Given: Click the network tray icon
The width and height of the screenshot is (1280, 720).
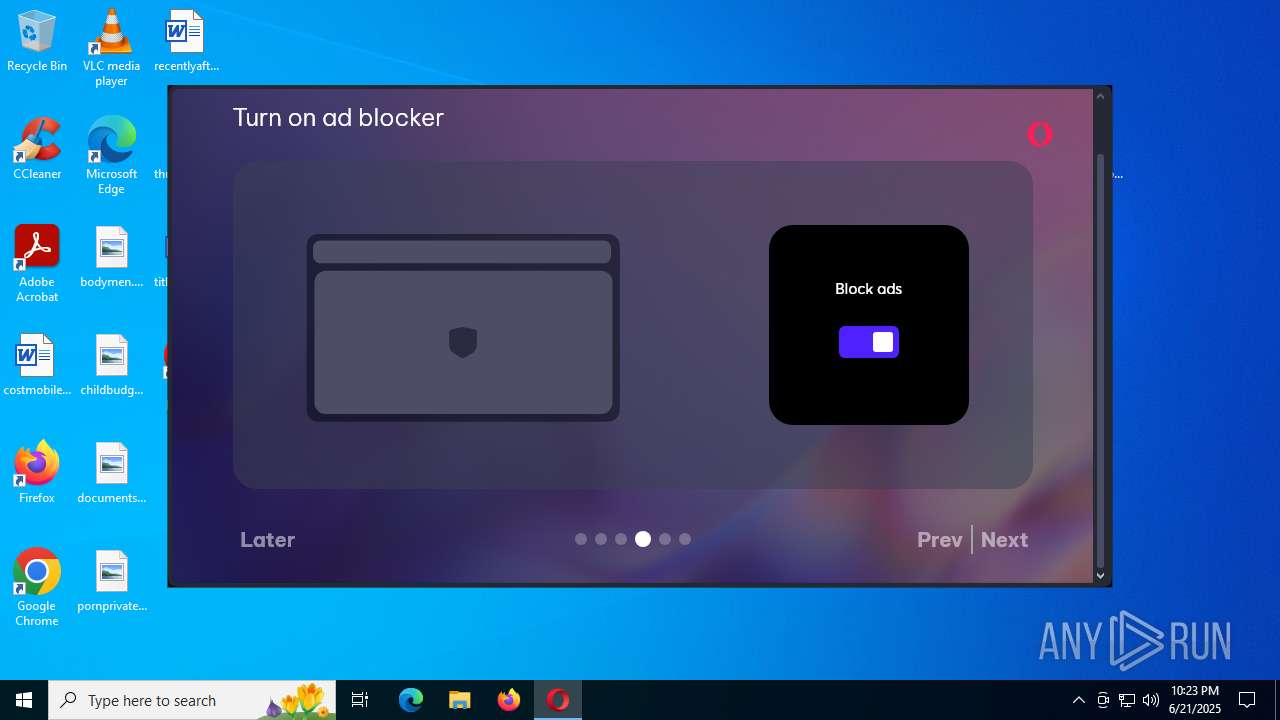Looking at the screenshot, I should 1127,700.
